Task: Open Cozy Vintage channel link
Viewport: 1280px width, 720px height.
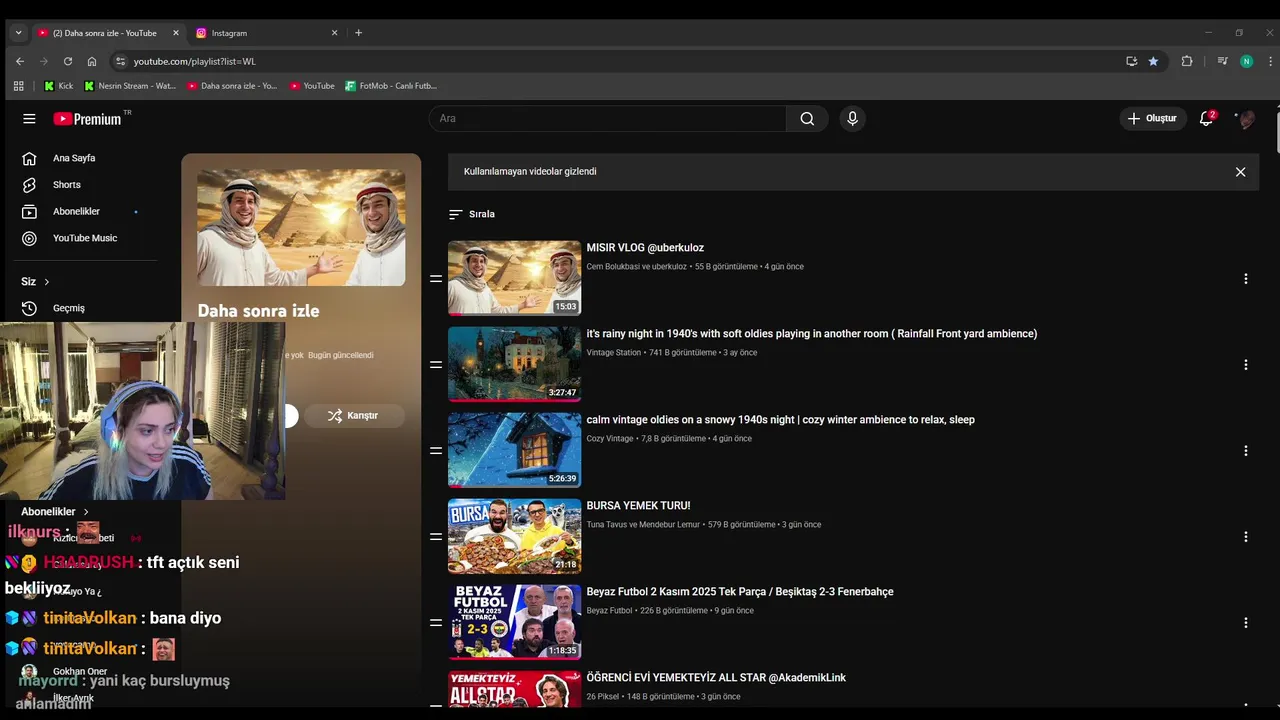Action: 610,439
